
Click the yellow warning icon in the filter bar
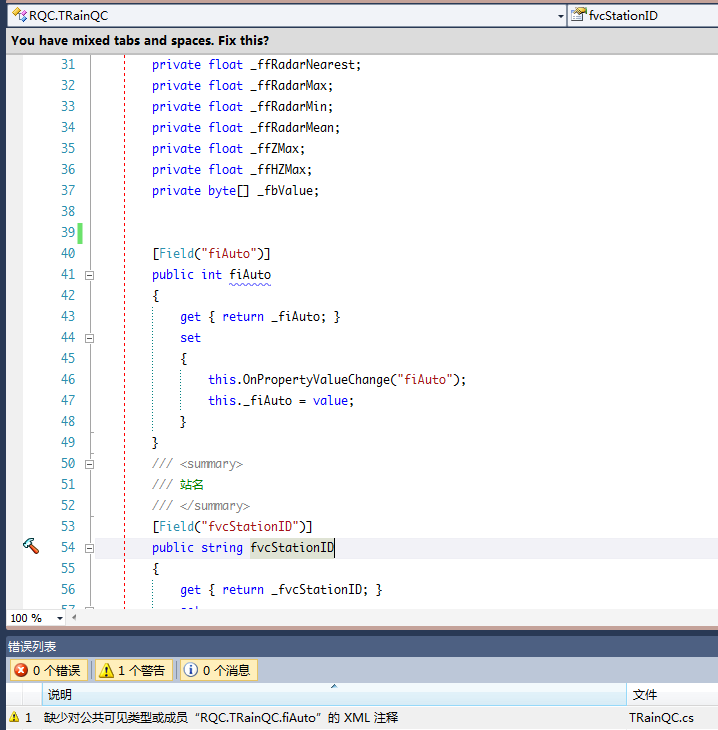click(106, 670)
